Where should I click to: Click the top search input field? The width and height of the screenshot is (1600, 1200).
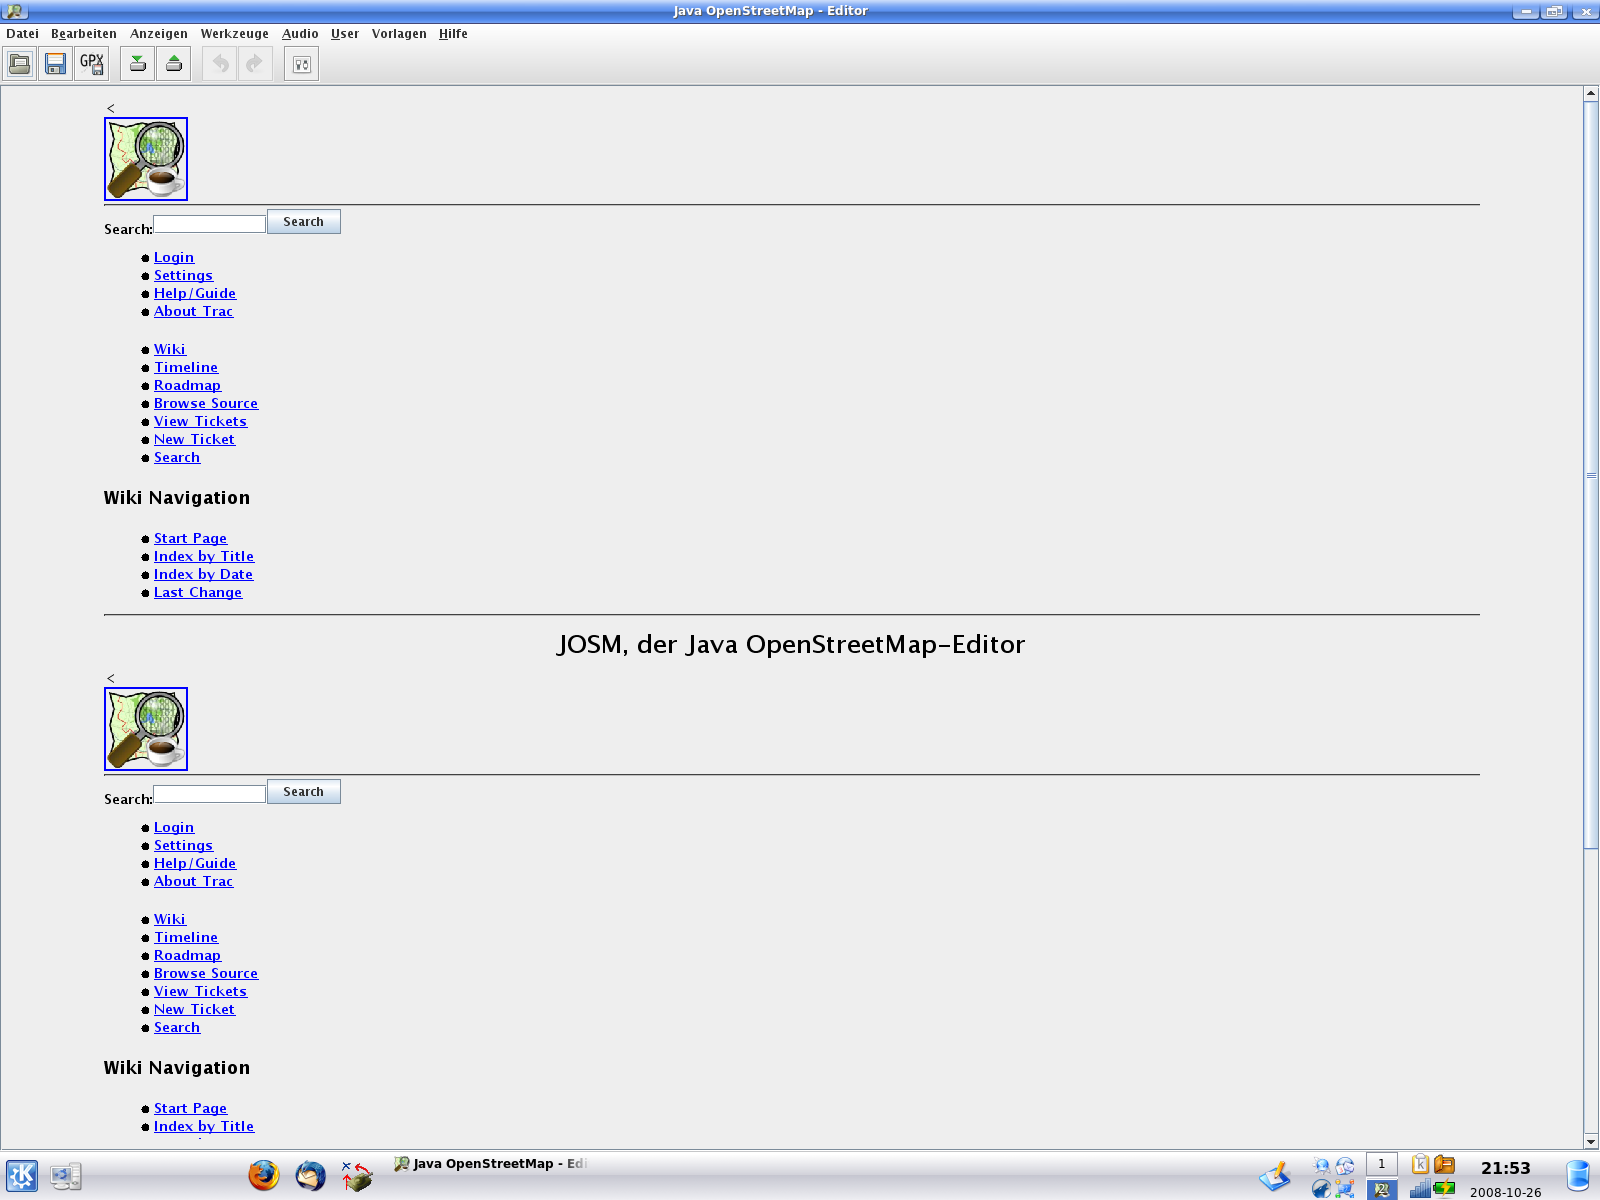(x=209, y=224)
